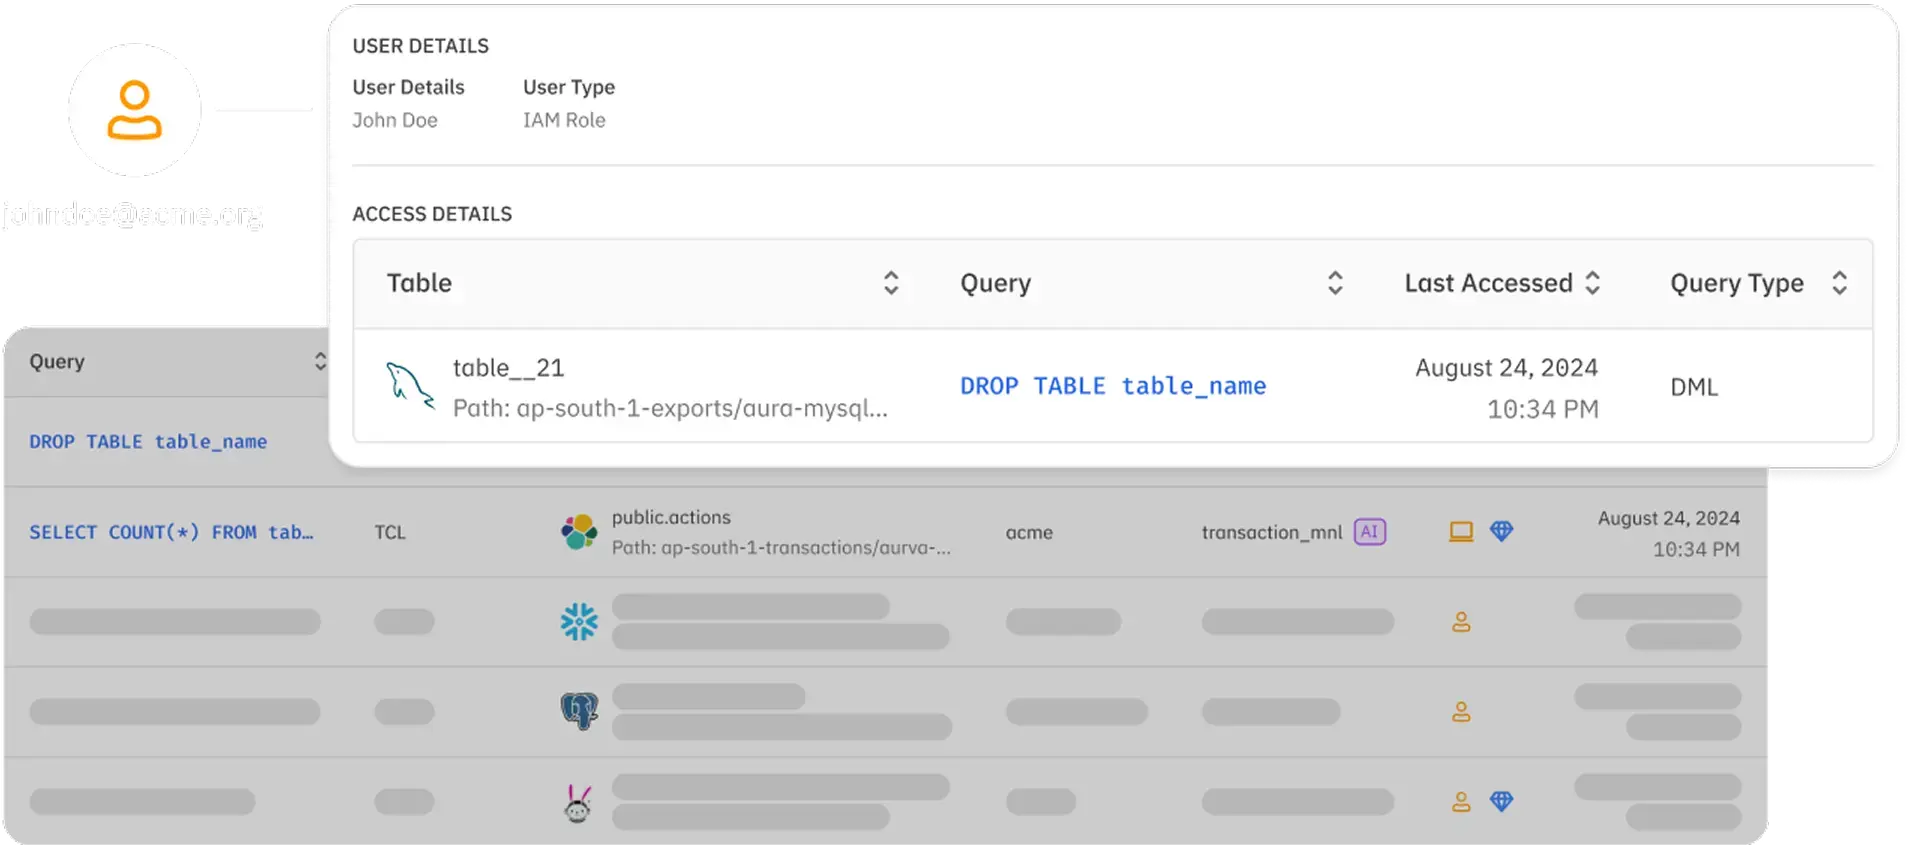Open the DROP TABLE query link in Access Details
The width and height of the screenshot is (1908, 845).
tap(1113, 386)
